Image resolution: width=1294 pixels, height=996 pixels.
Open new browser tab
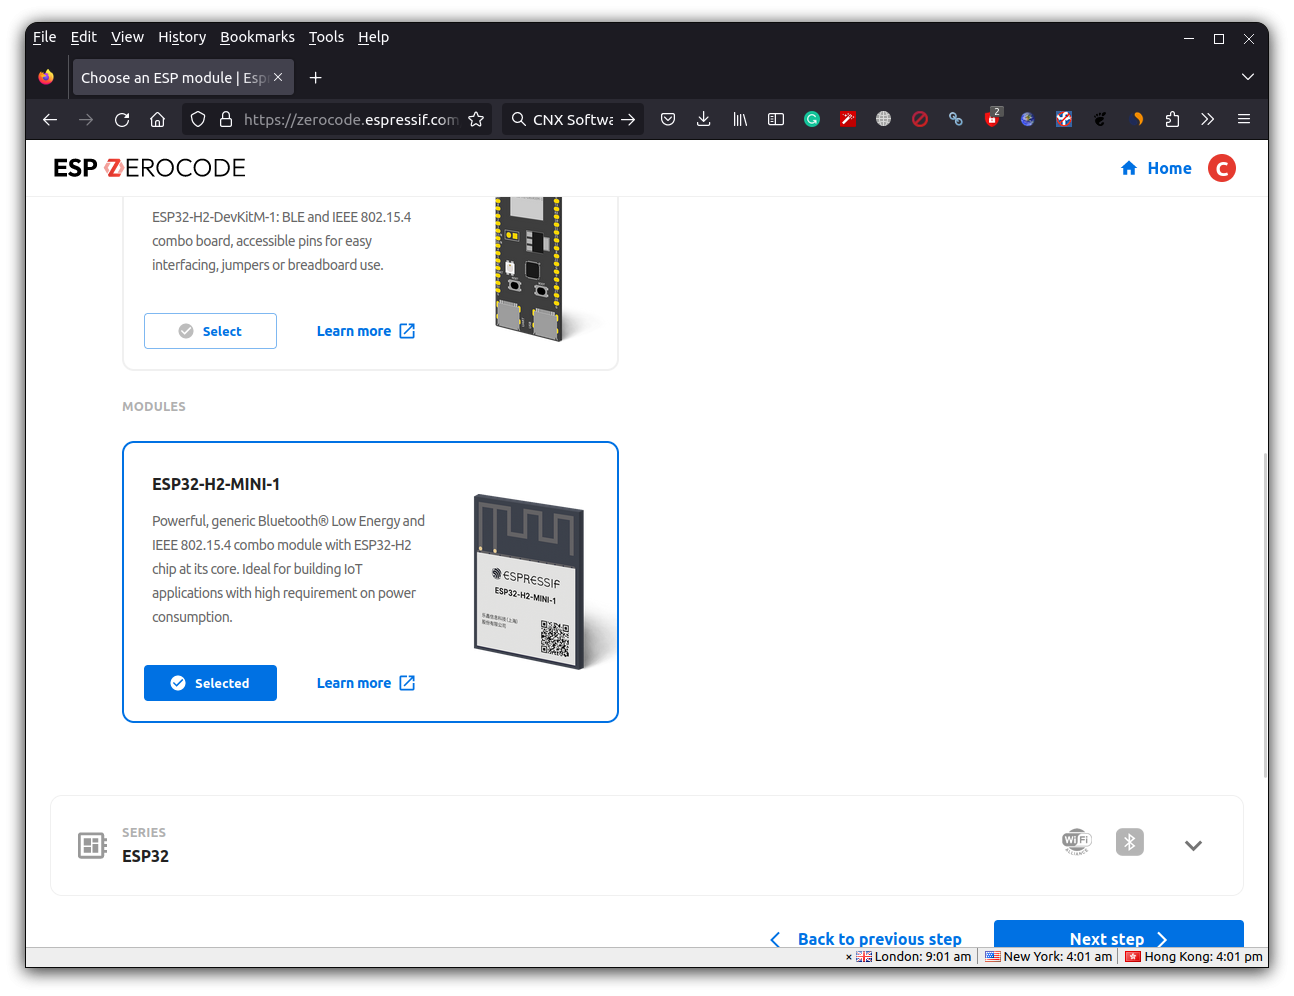point(316,77)
